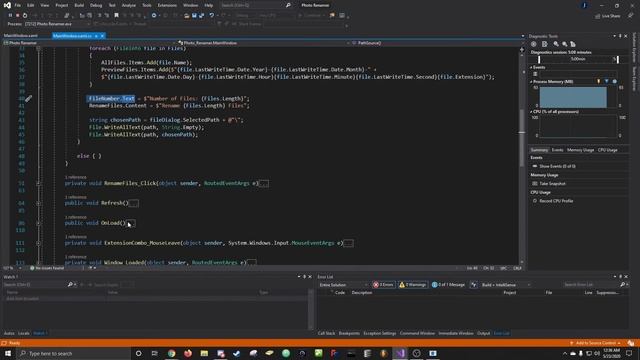Open the Entire Solution scope dropdown
Viewport: 640px width, 360px height.
click(x=343, y=285)
